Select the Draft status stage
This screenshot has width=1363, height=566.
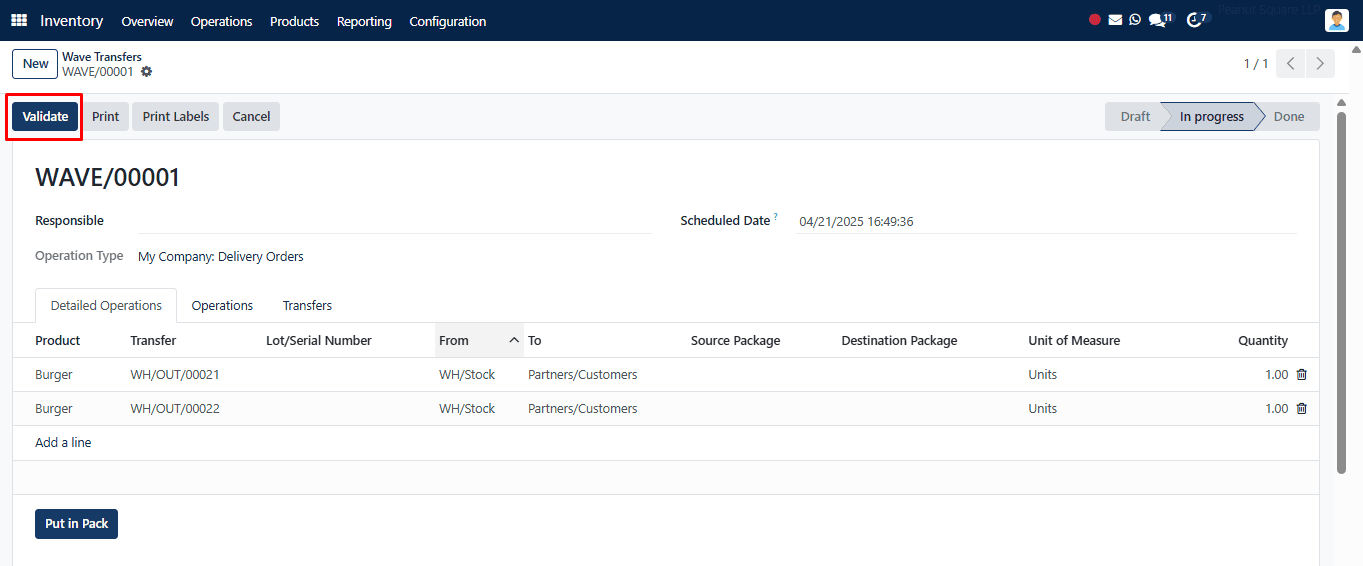[x=1134, y=116]
